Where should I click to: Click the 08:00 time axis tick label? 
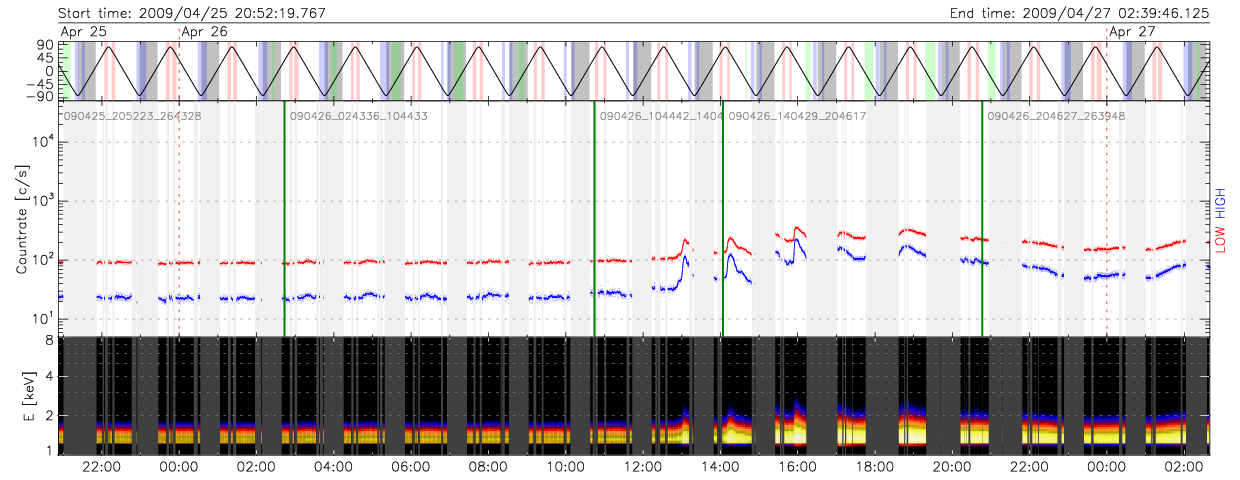pyautogui.click(x=488, y=467)
